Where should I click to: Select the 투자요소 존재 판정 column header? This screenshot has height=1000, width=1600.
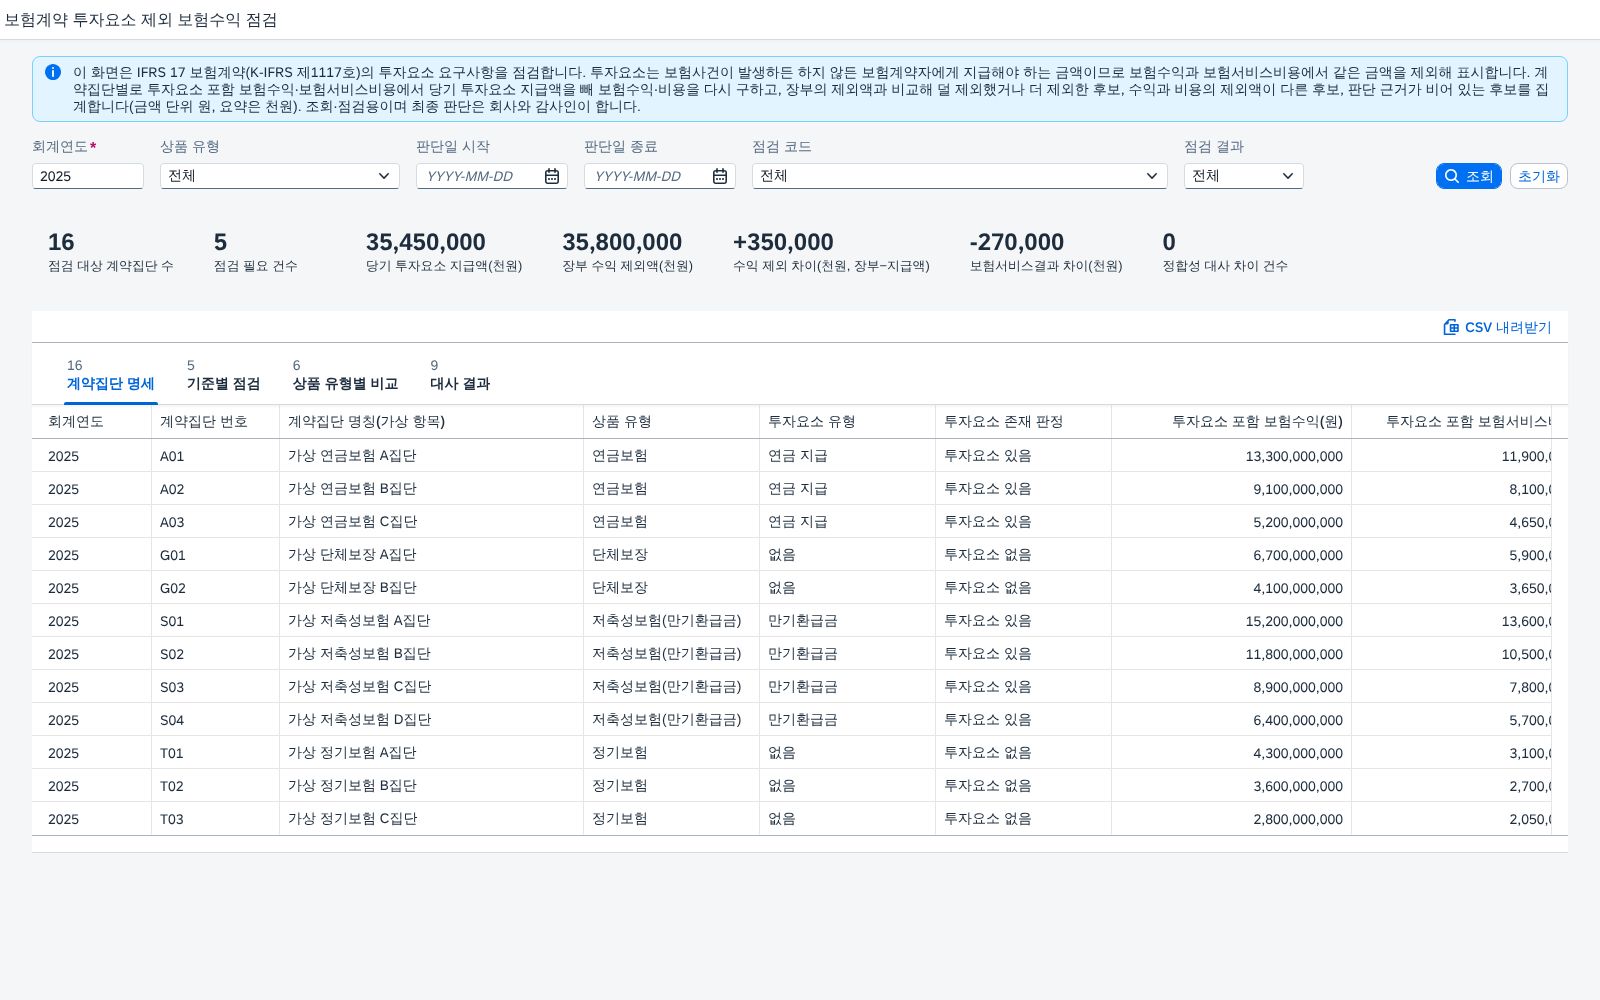pyautogui.click(x=1023, y=422)
